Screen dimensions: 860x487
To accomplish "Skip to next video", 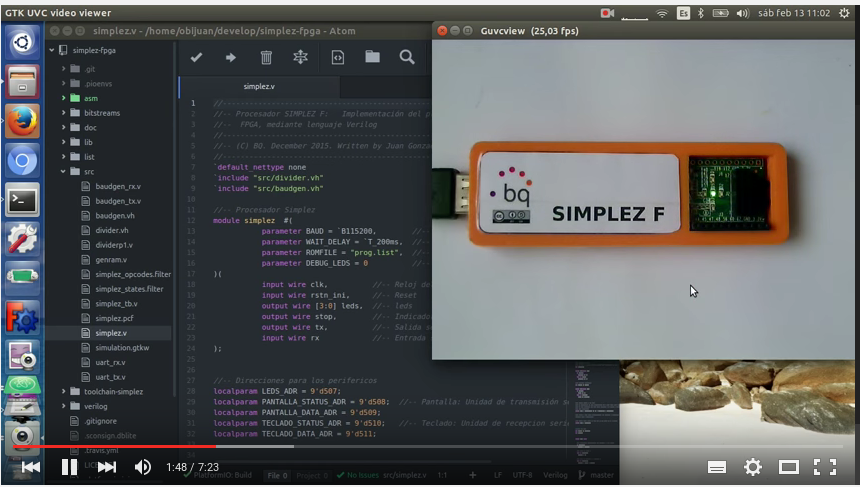I will click(106, 467).
